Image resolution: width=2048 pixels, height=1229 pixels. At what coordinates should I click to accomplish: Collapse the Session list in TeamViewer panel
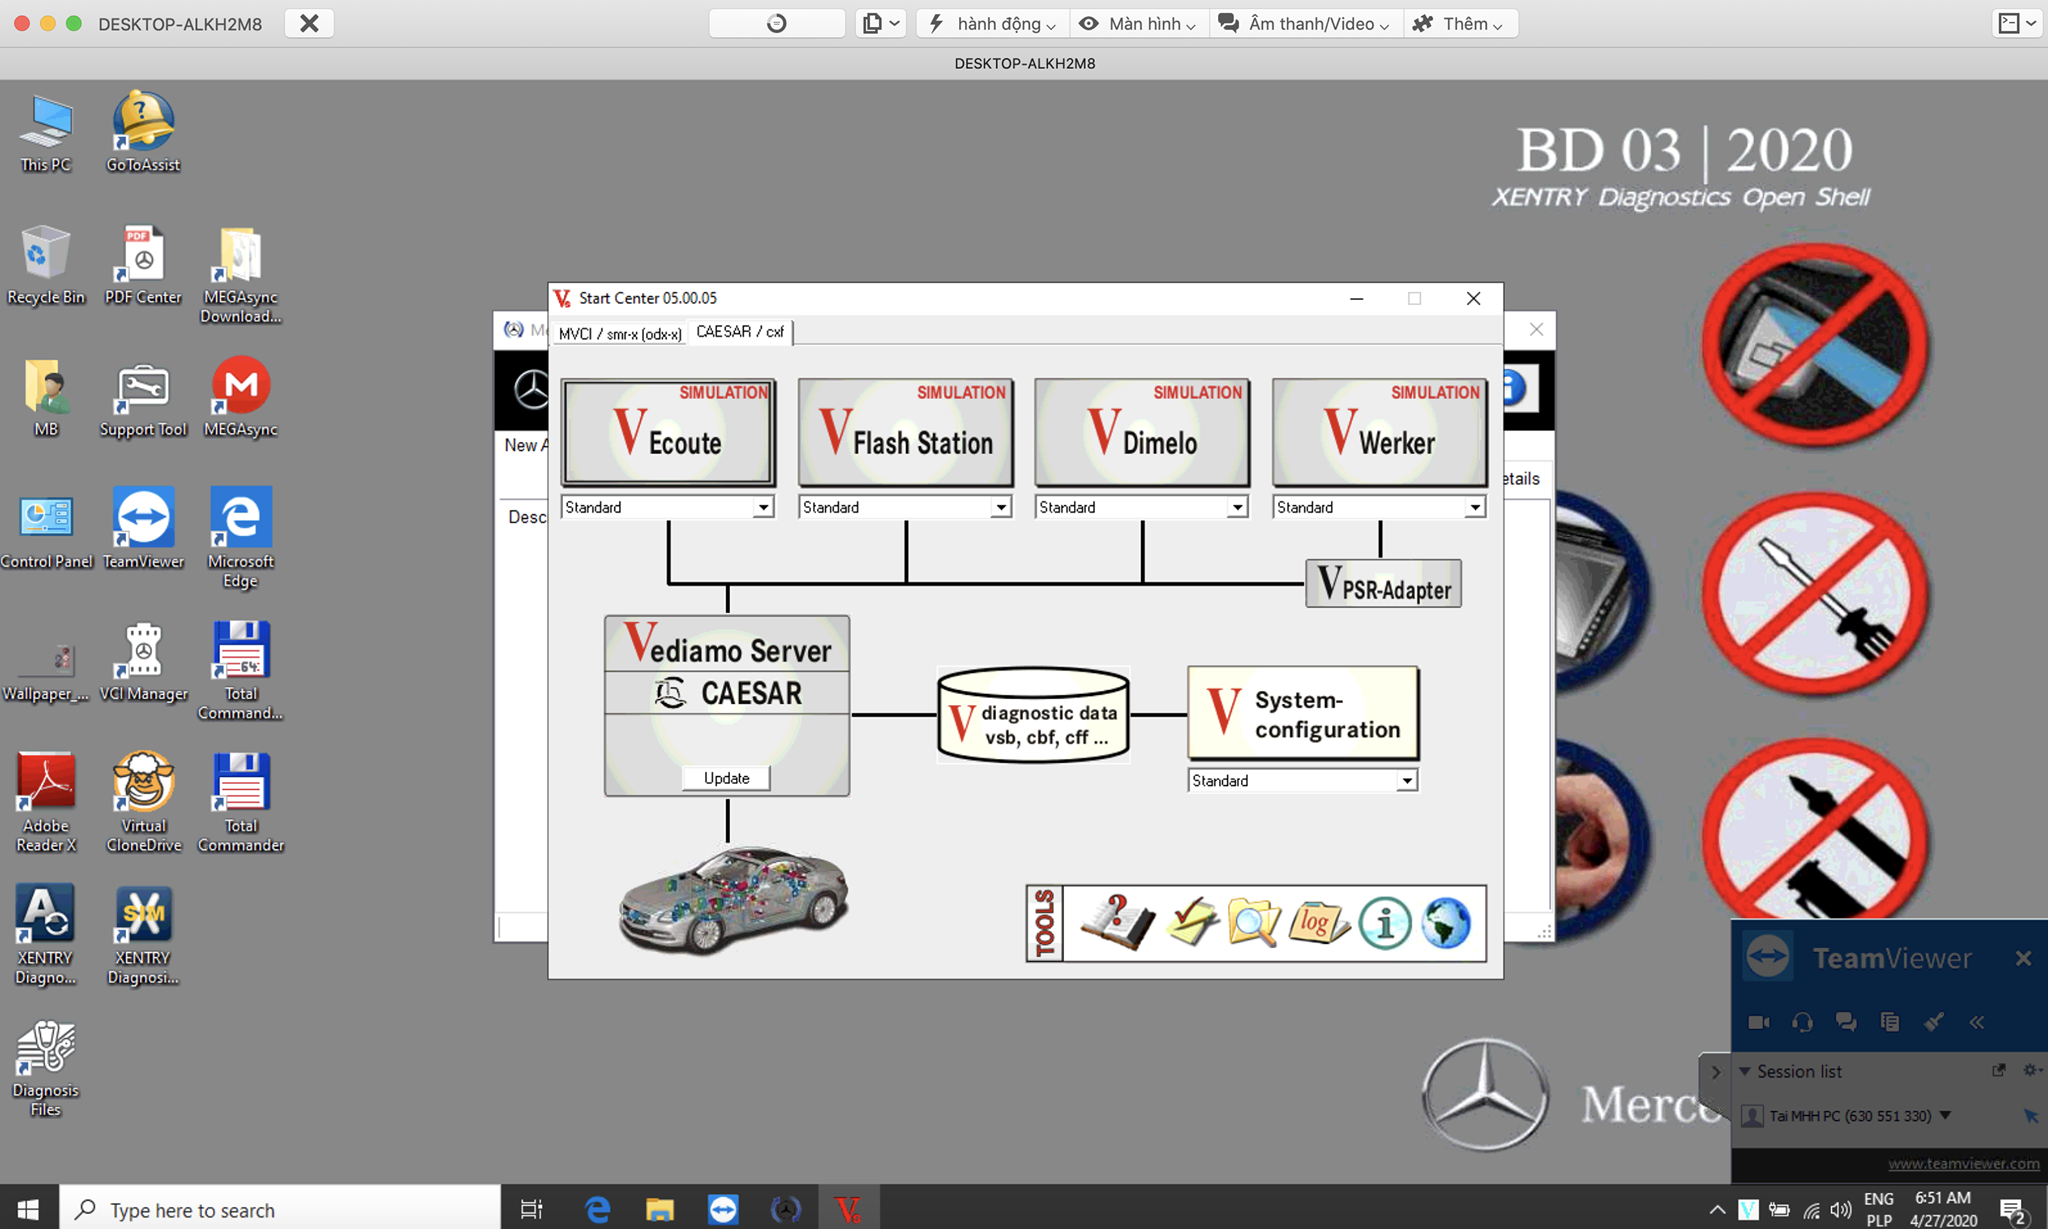[1745, 1071]
